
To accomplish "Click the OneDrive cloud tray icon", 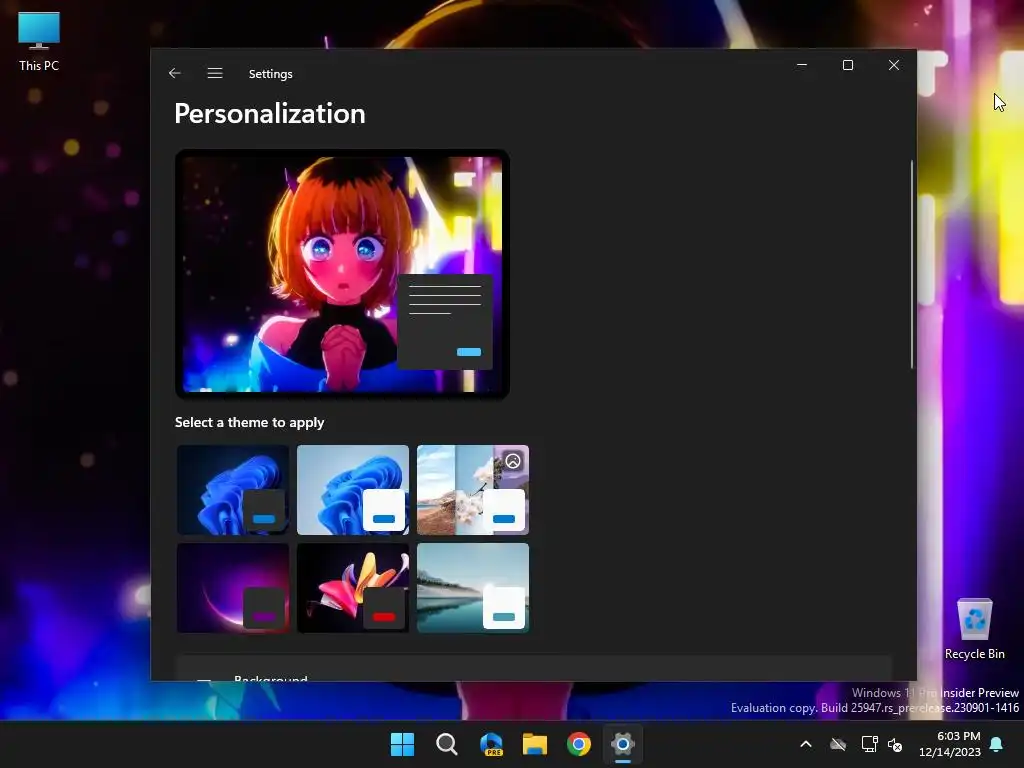I will click(x=838, y=744).
